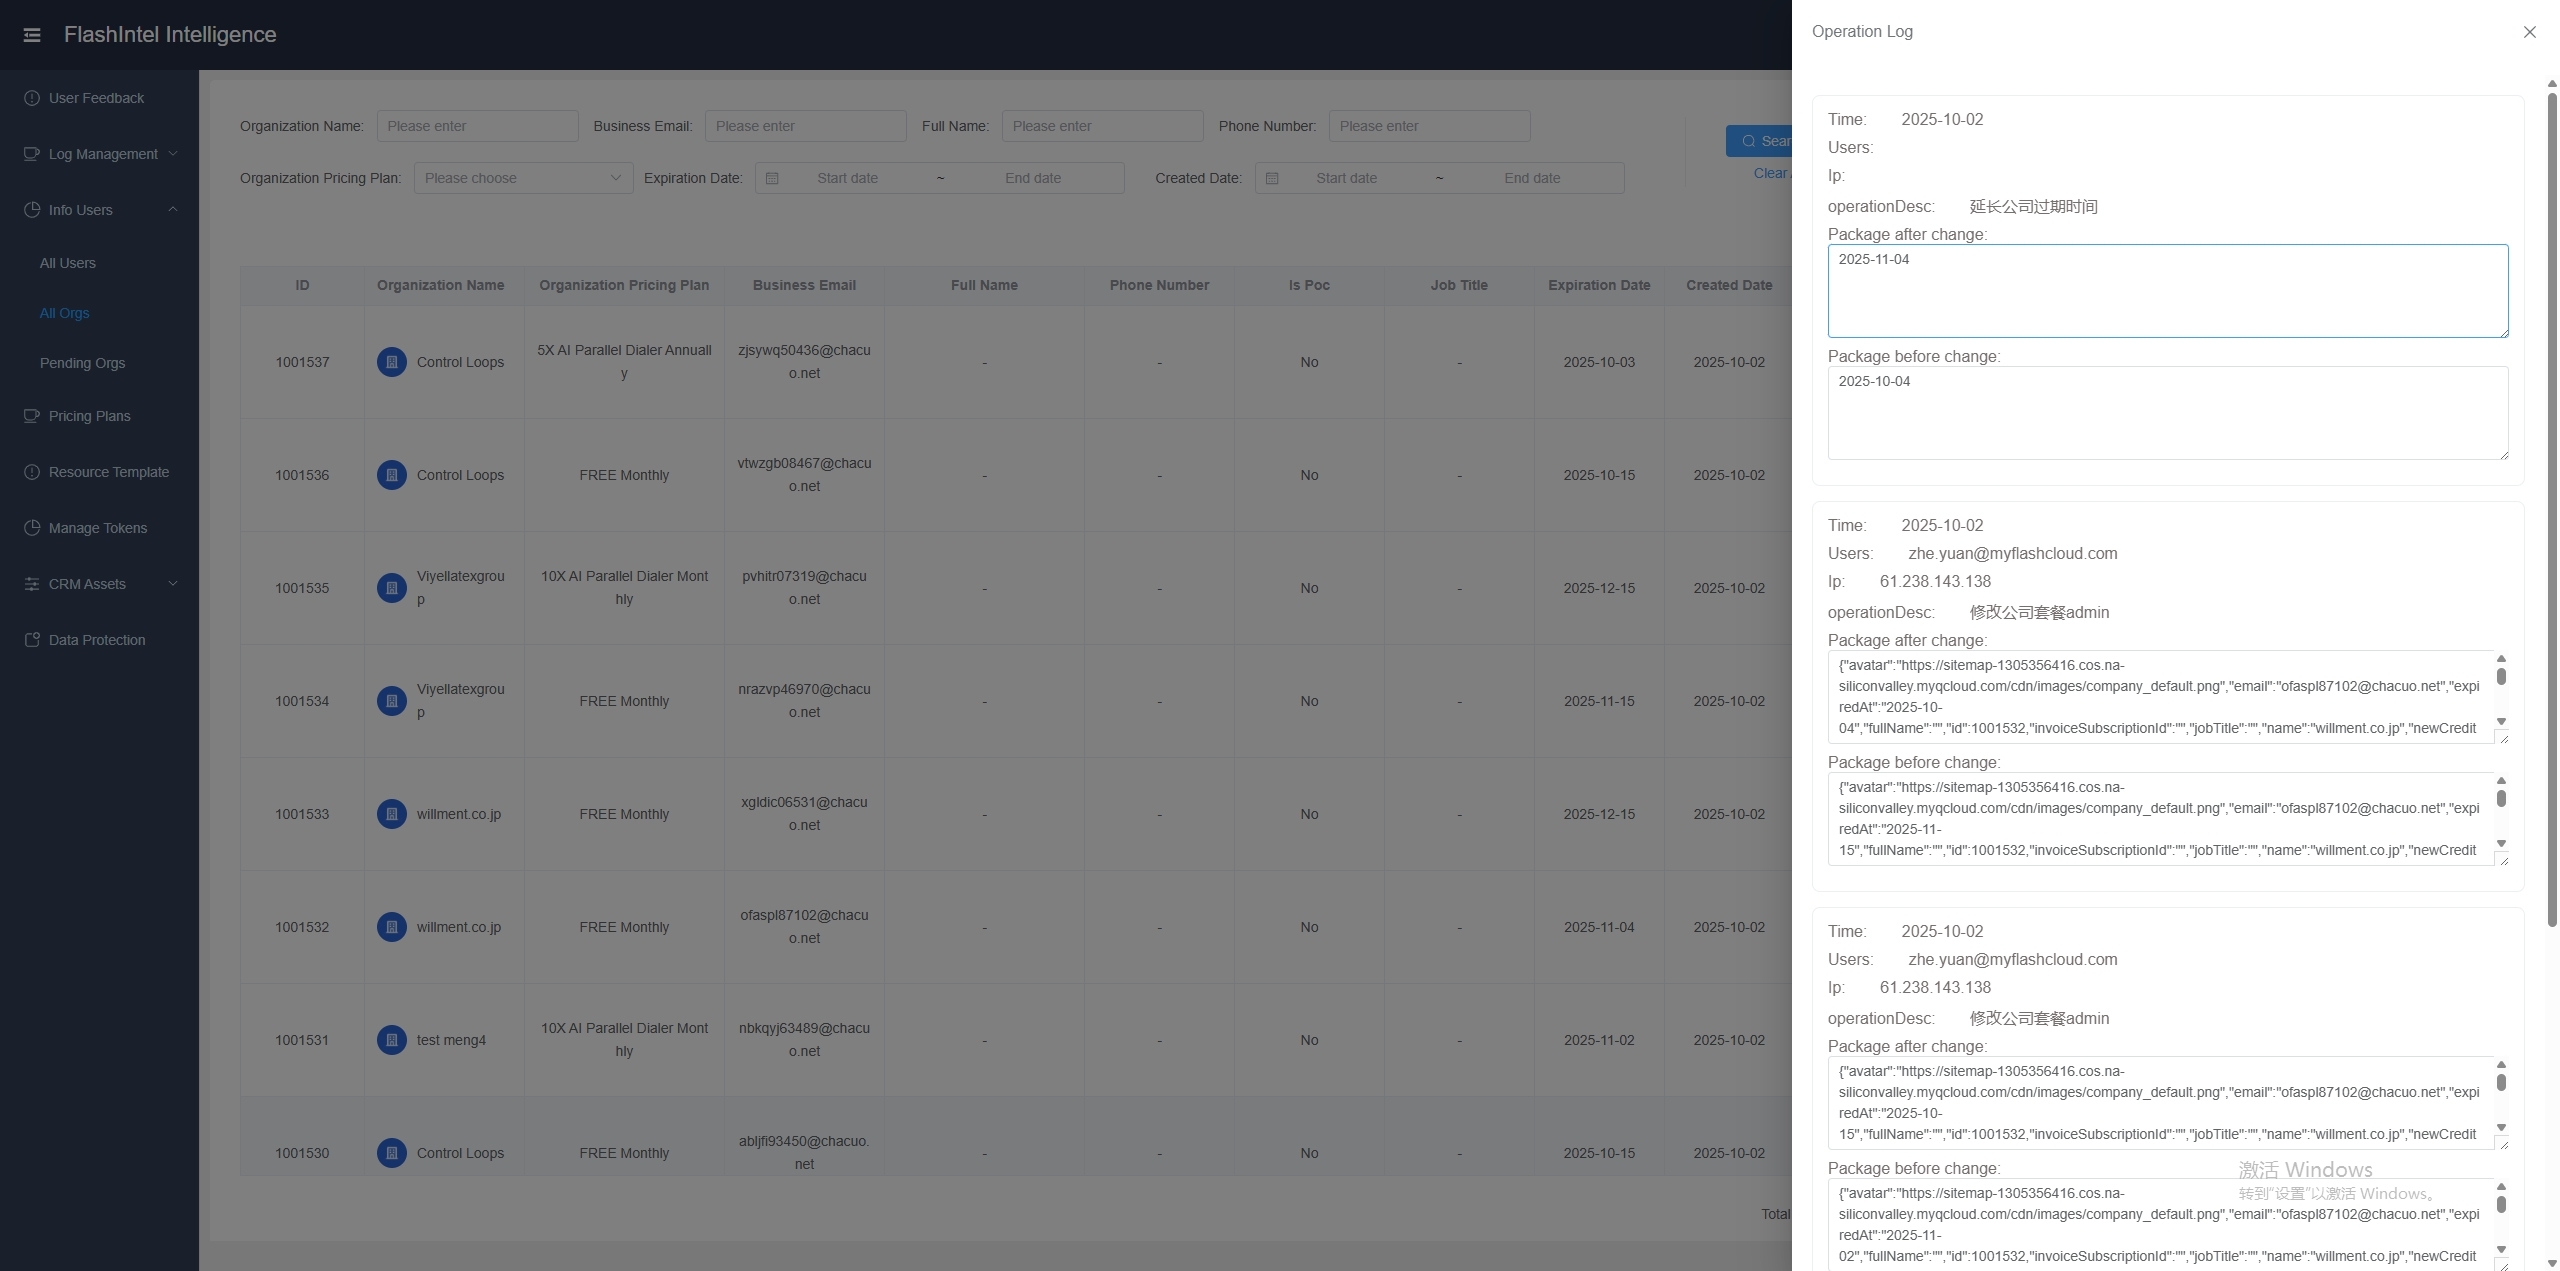The height and width of the screenshot is (1271, 2560).
Task: Close the Operation Log panel
Action: coord(2529,32)
